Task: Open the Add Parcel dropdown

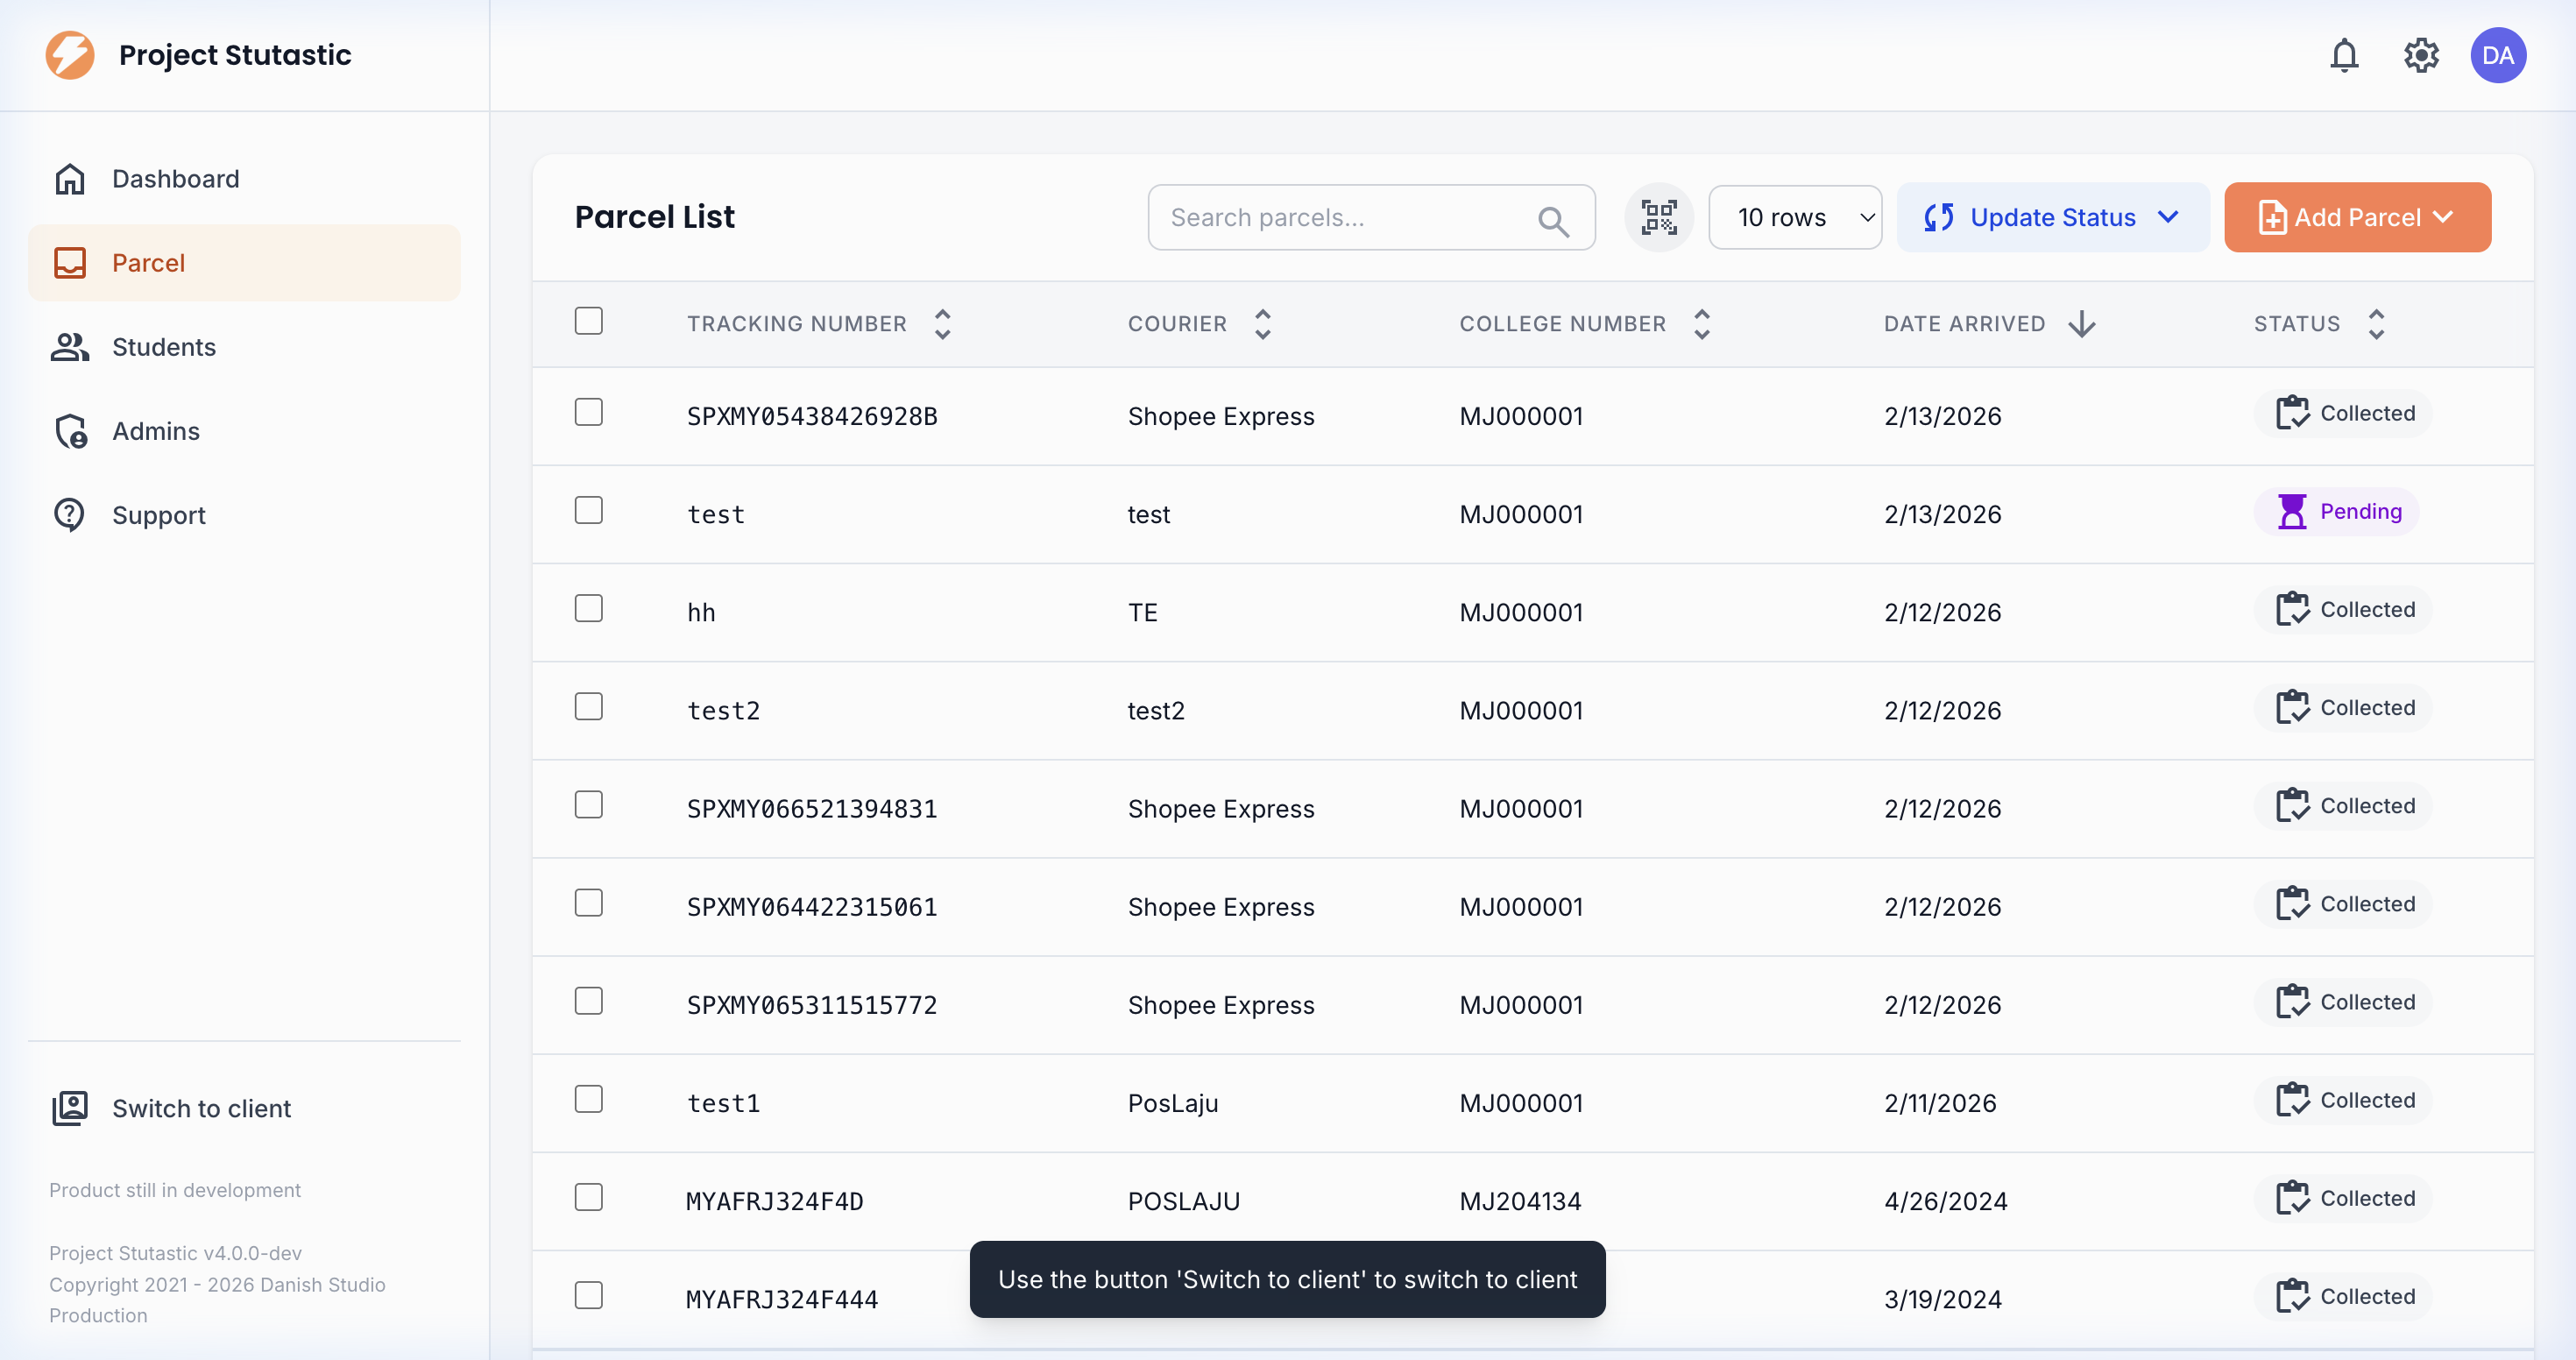Action: click(x=2356, y=217)
